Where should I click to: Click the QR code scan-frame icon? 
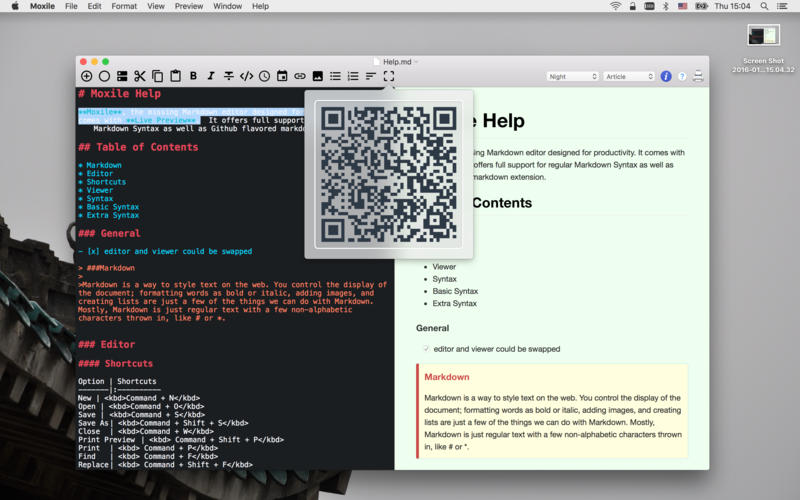point(389,76)
